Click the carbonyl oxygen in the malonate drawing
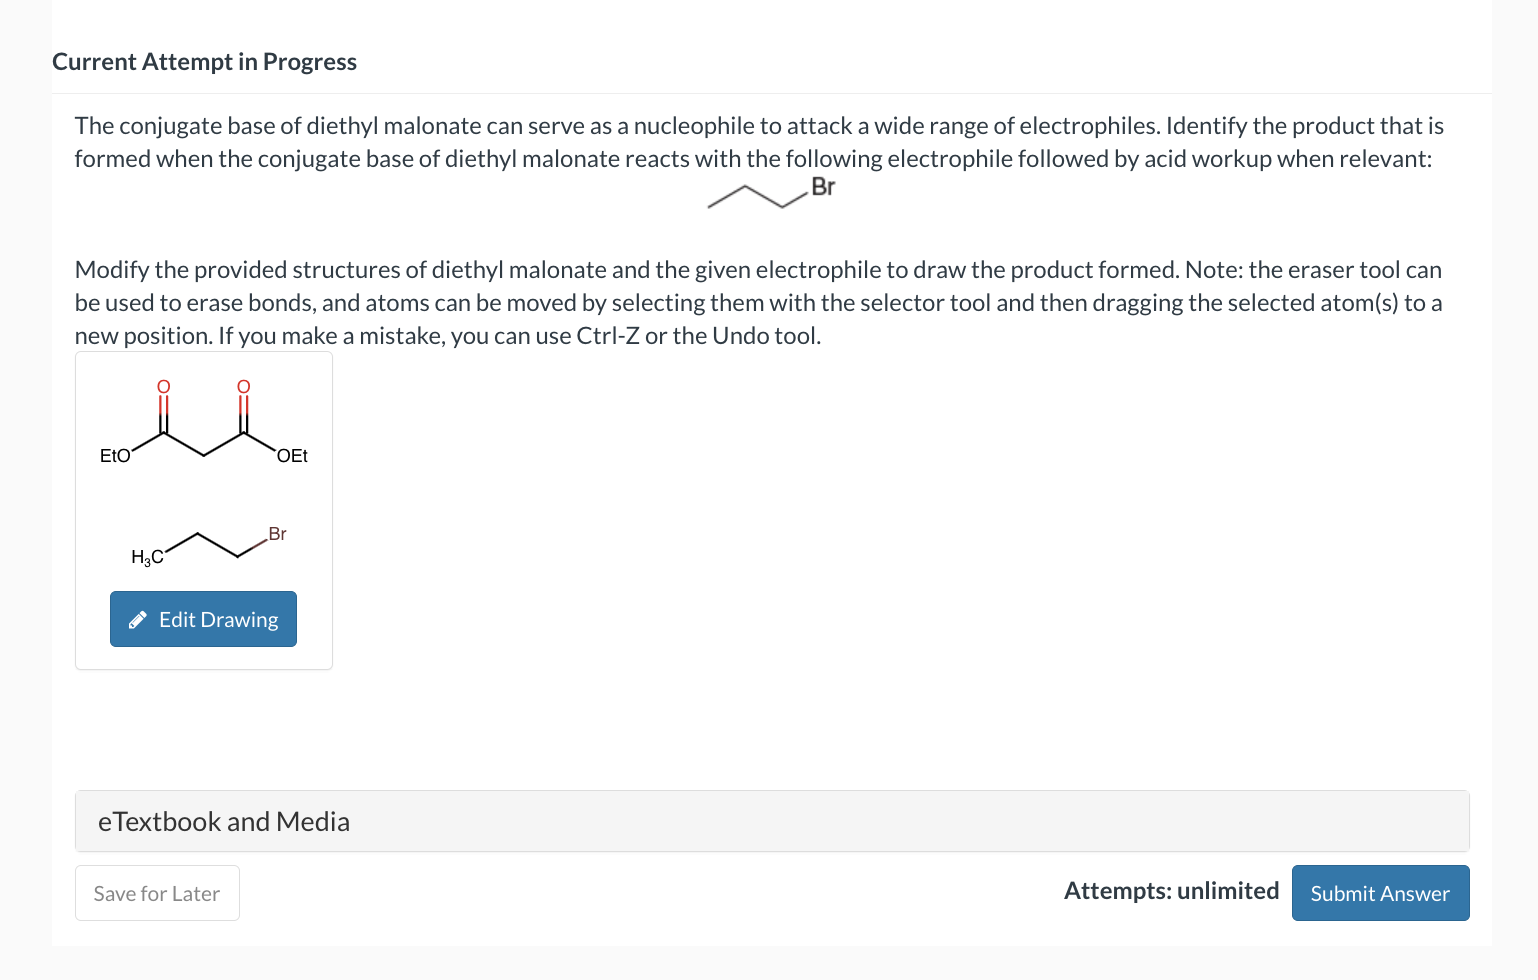The image size is (1538, 980). pyautogui.click(x=163, y=385)
